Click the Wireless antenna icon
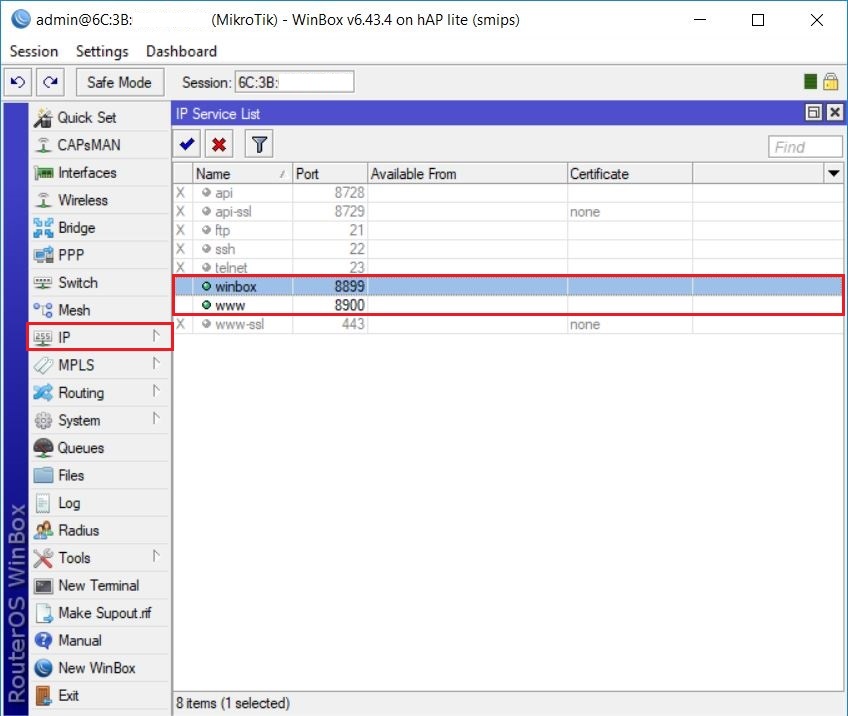The height and width of the screenshot is (716, 848). (x=43, y=200)
